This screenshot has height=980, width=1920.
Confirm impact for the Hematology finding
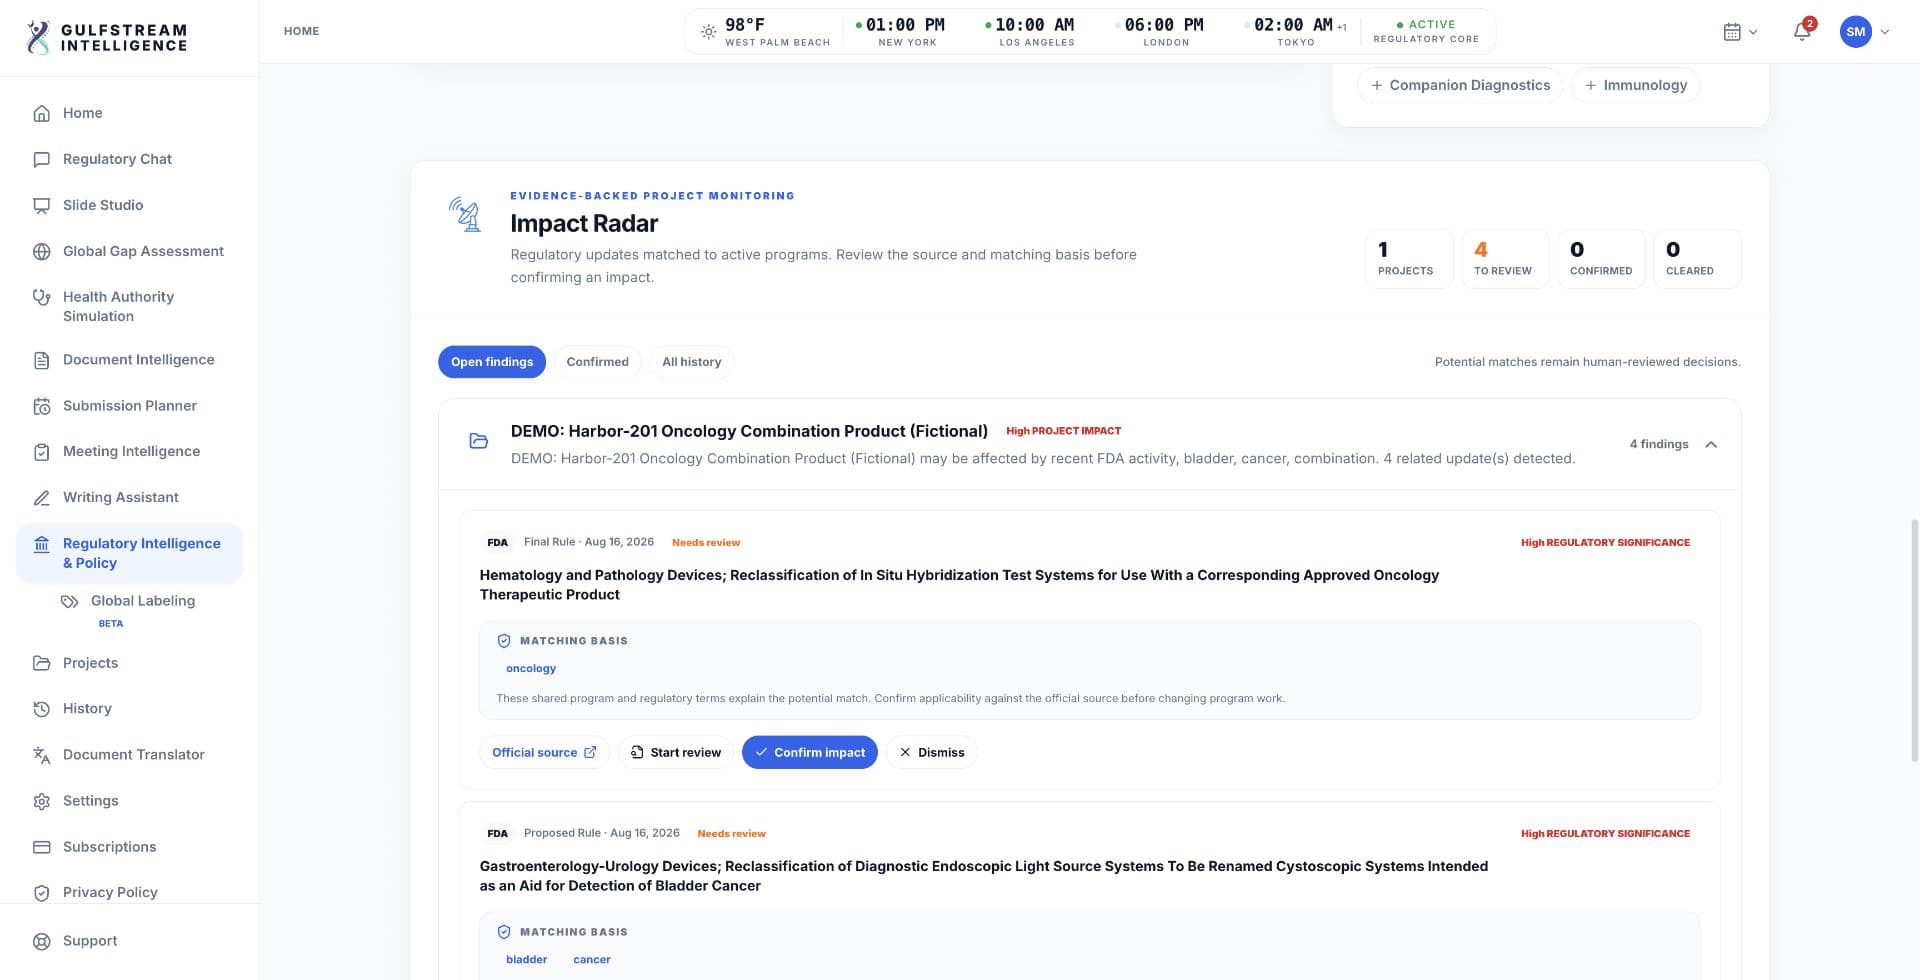pos(810,752)
